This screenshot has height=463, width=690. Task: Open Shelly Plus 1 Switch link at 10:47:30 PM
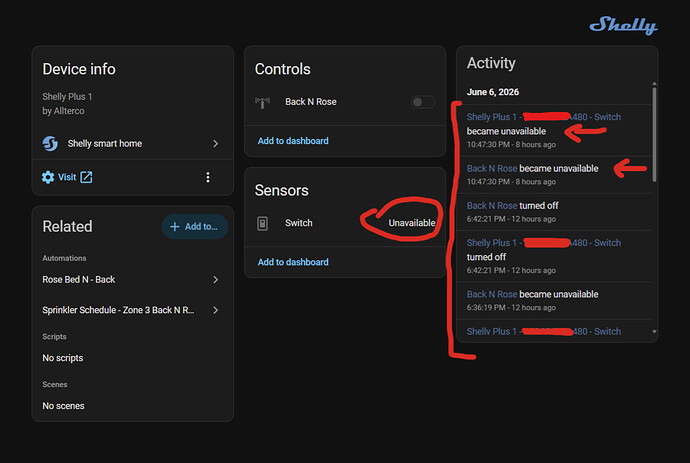tap(543, 117)
